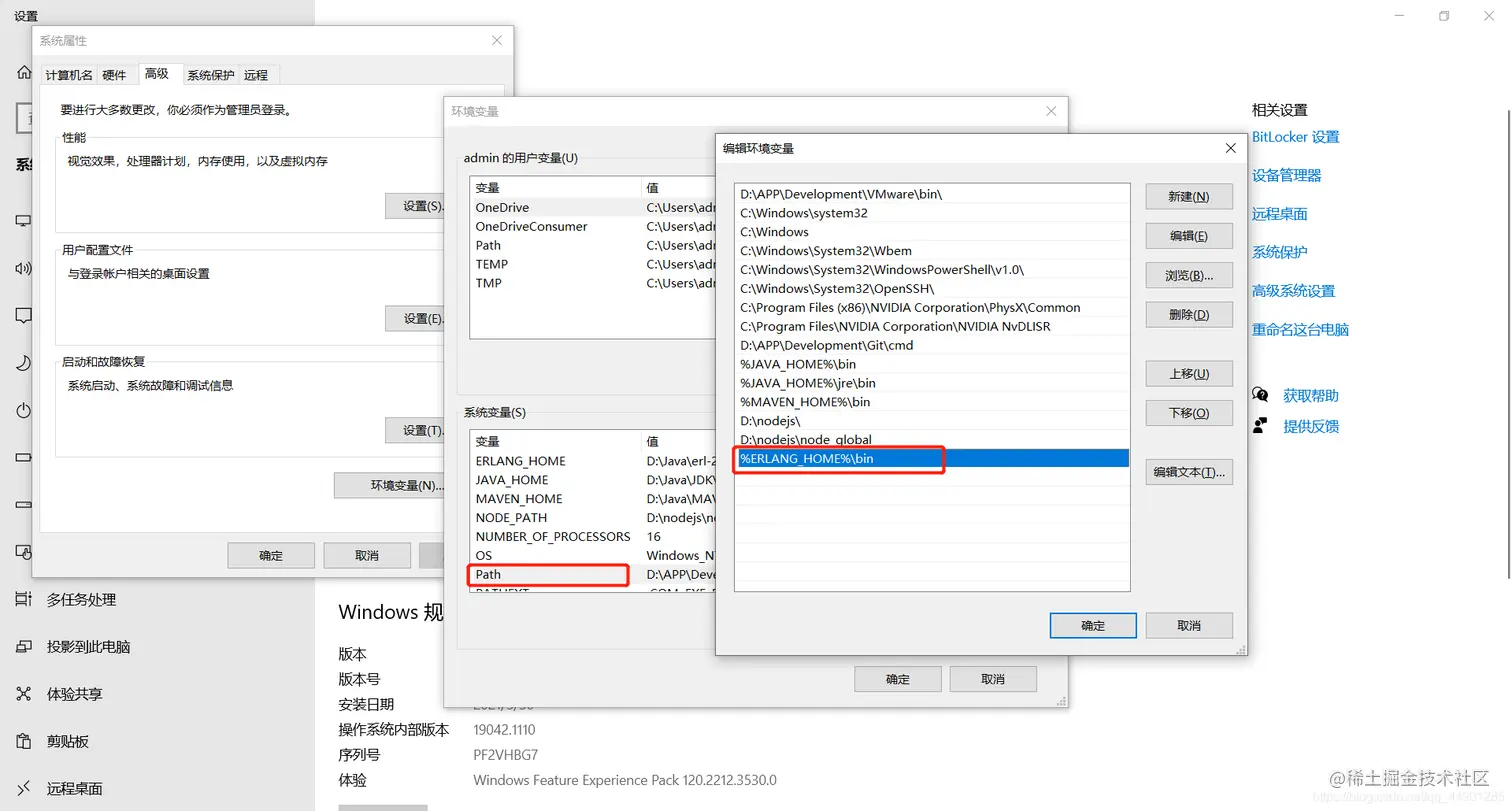Select the D:\nodejs\node_global entry
This screenshot has width=1512, height=811.
click(x=932, y=439)
